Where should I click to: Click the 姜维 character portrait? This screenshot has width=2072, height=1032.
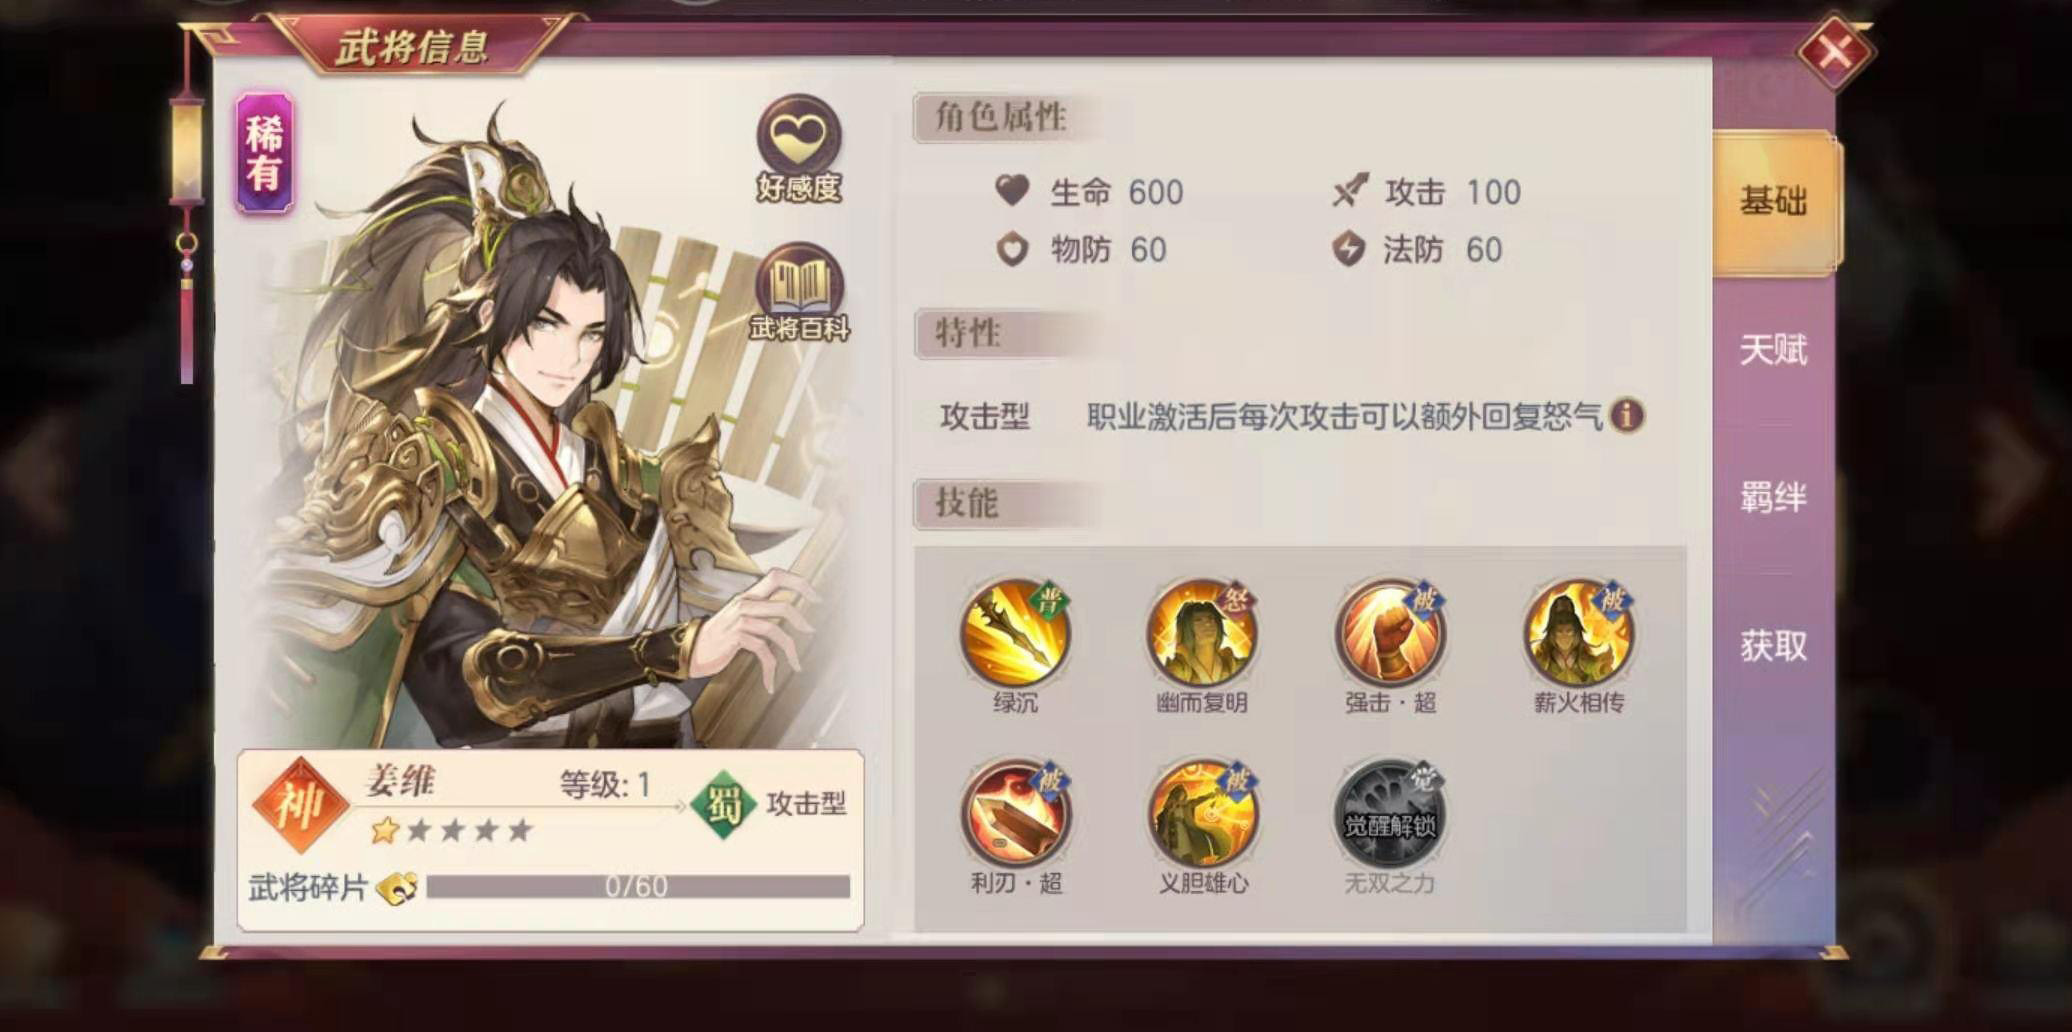point(540,430)
